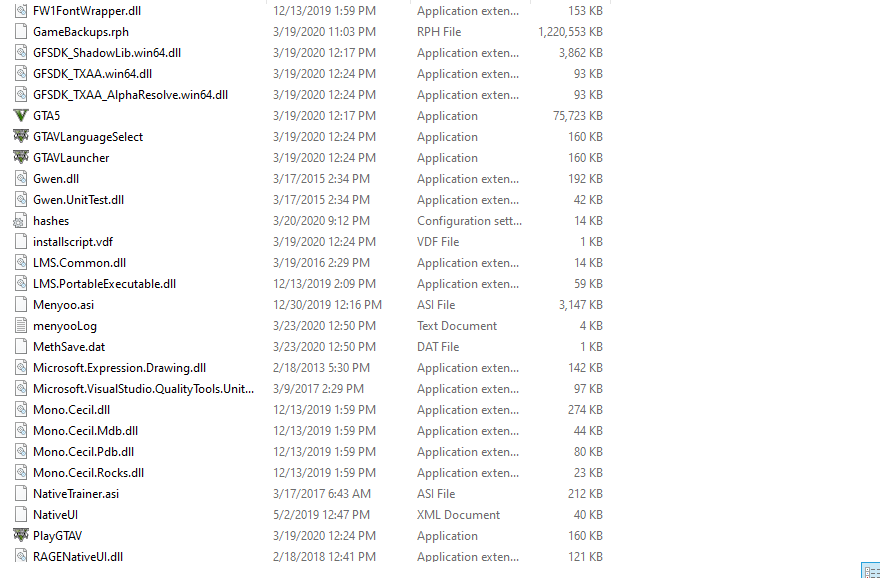Click the LMS.PortableExecutable.dll file icon
The width and height of the screenshot is (880, 578).
click(x=21, y=283)
